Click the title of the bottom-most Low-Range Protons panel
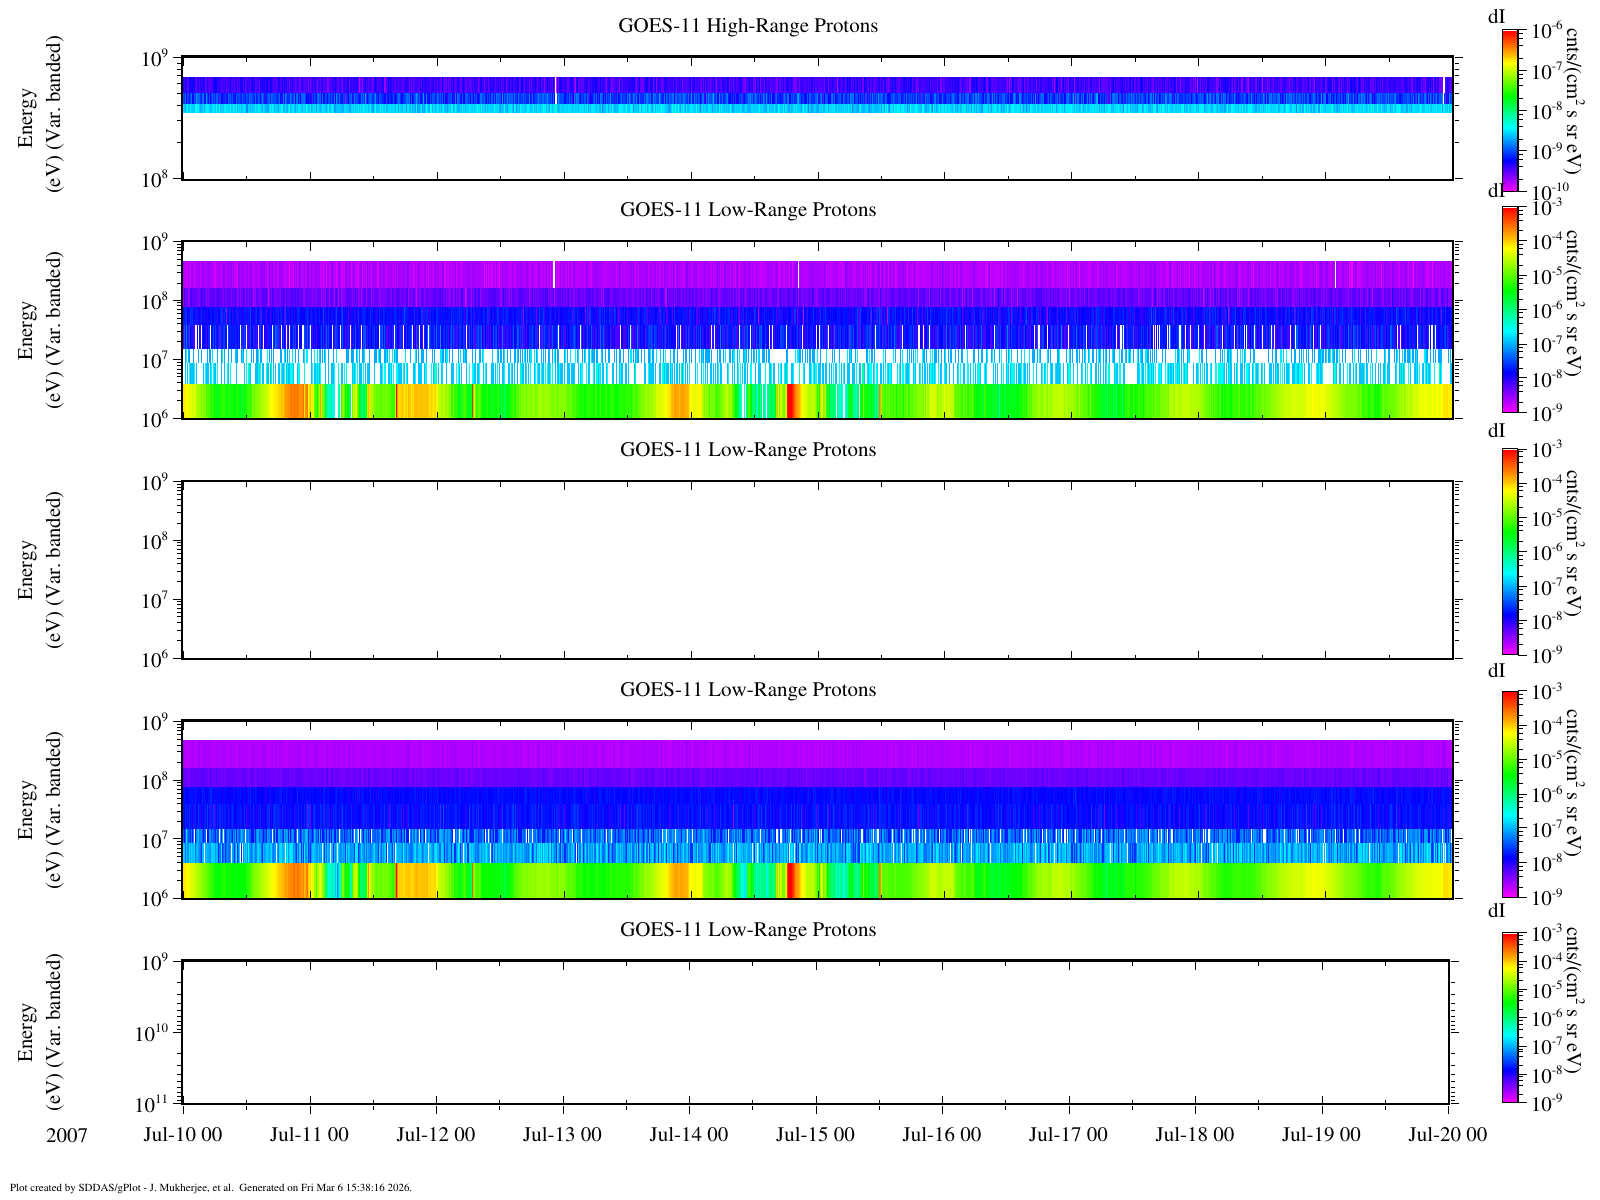The image size is (1600, 1200). pyautogui.click(x=747, y=930)
